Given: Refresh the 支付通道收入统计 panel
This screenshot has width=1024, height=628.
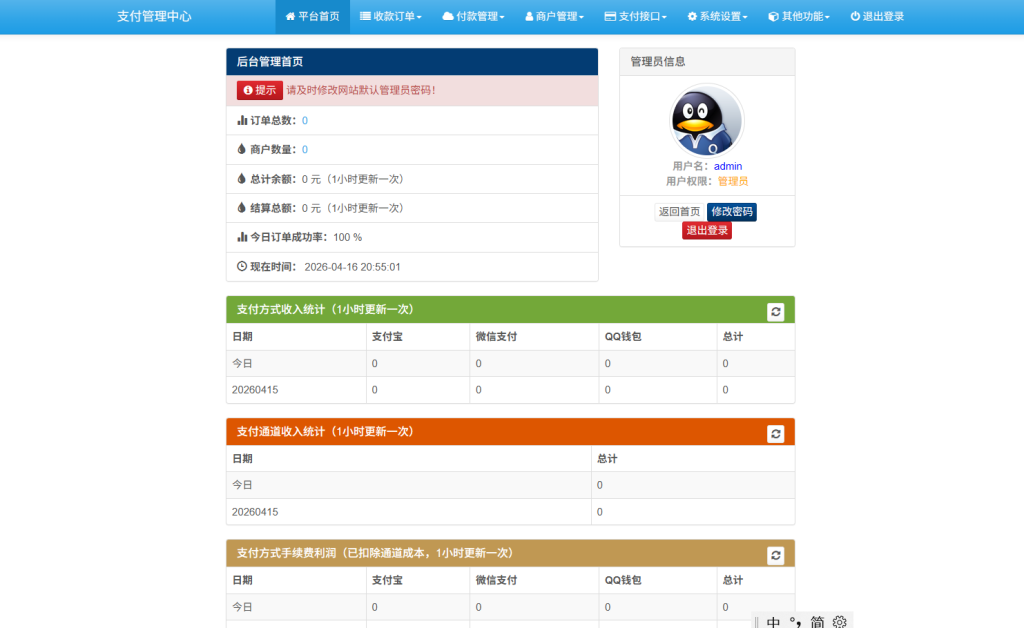Looking at the screenshot, I should click(775, 432).
